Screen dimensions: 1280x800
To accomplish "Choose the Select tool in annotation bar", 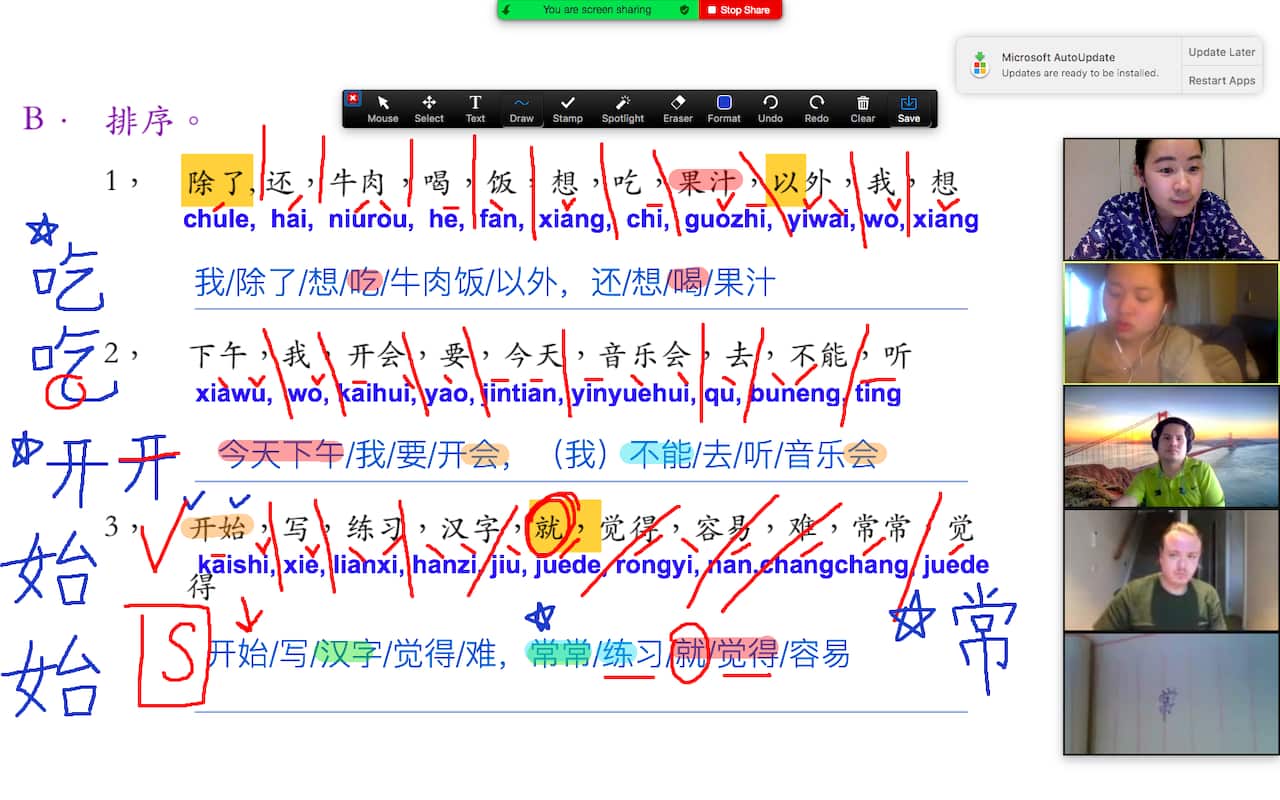I will pyautogui.click(x=429, y=108).
